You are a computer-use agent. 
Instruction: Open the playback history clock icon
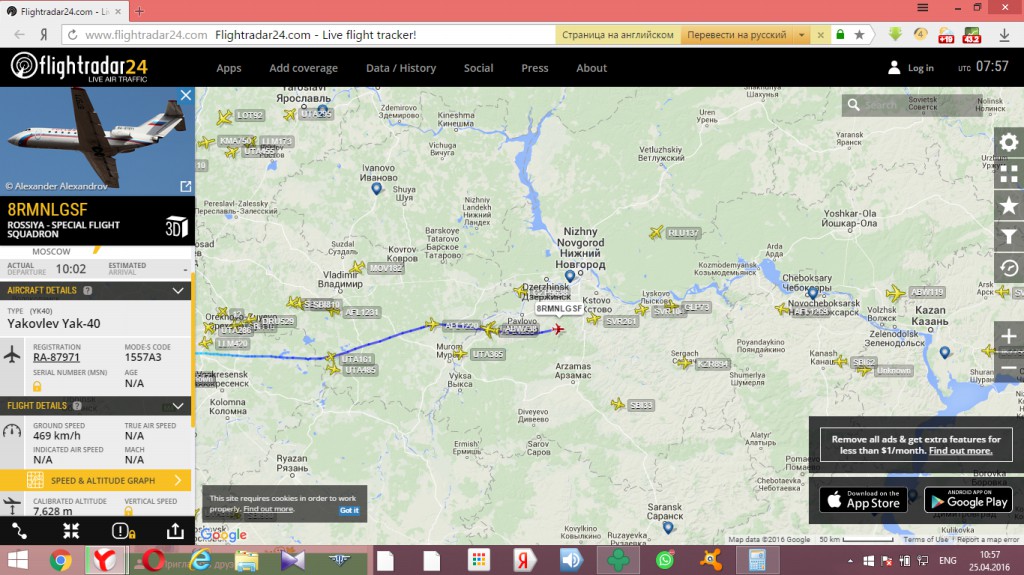(1008, 268)
